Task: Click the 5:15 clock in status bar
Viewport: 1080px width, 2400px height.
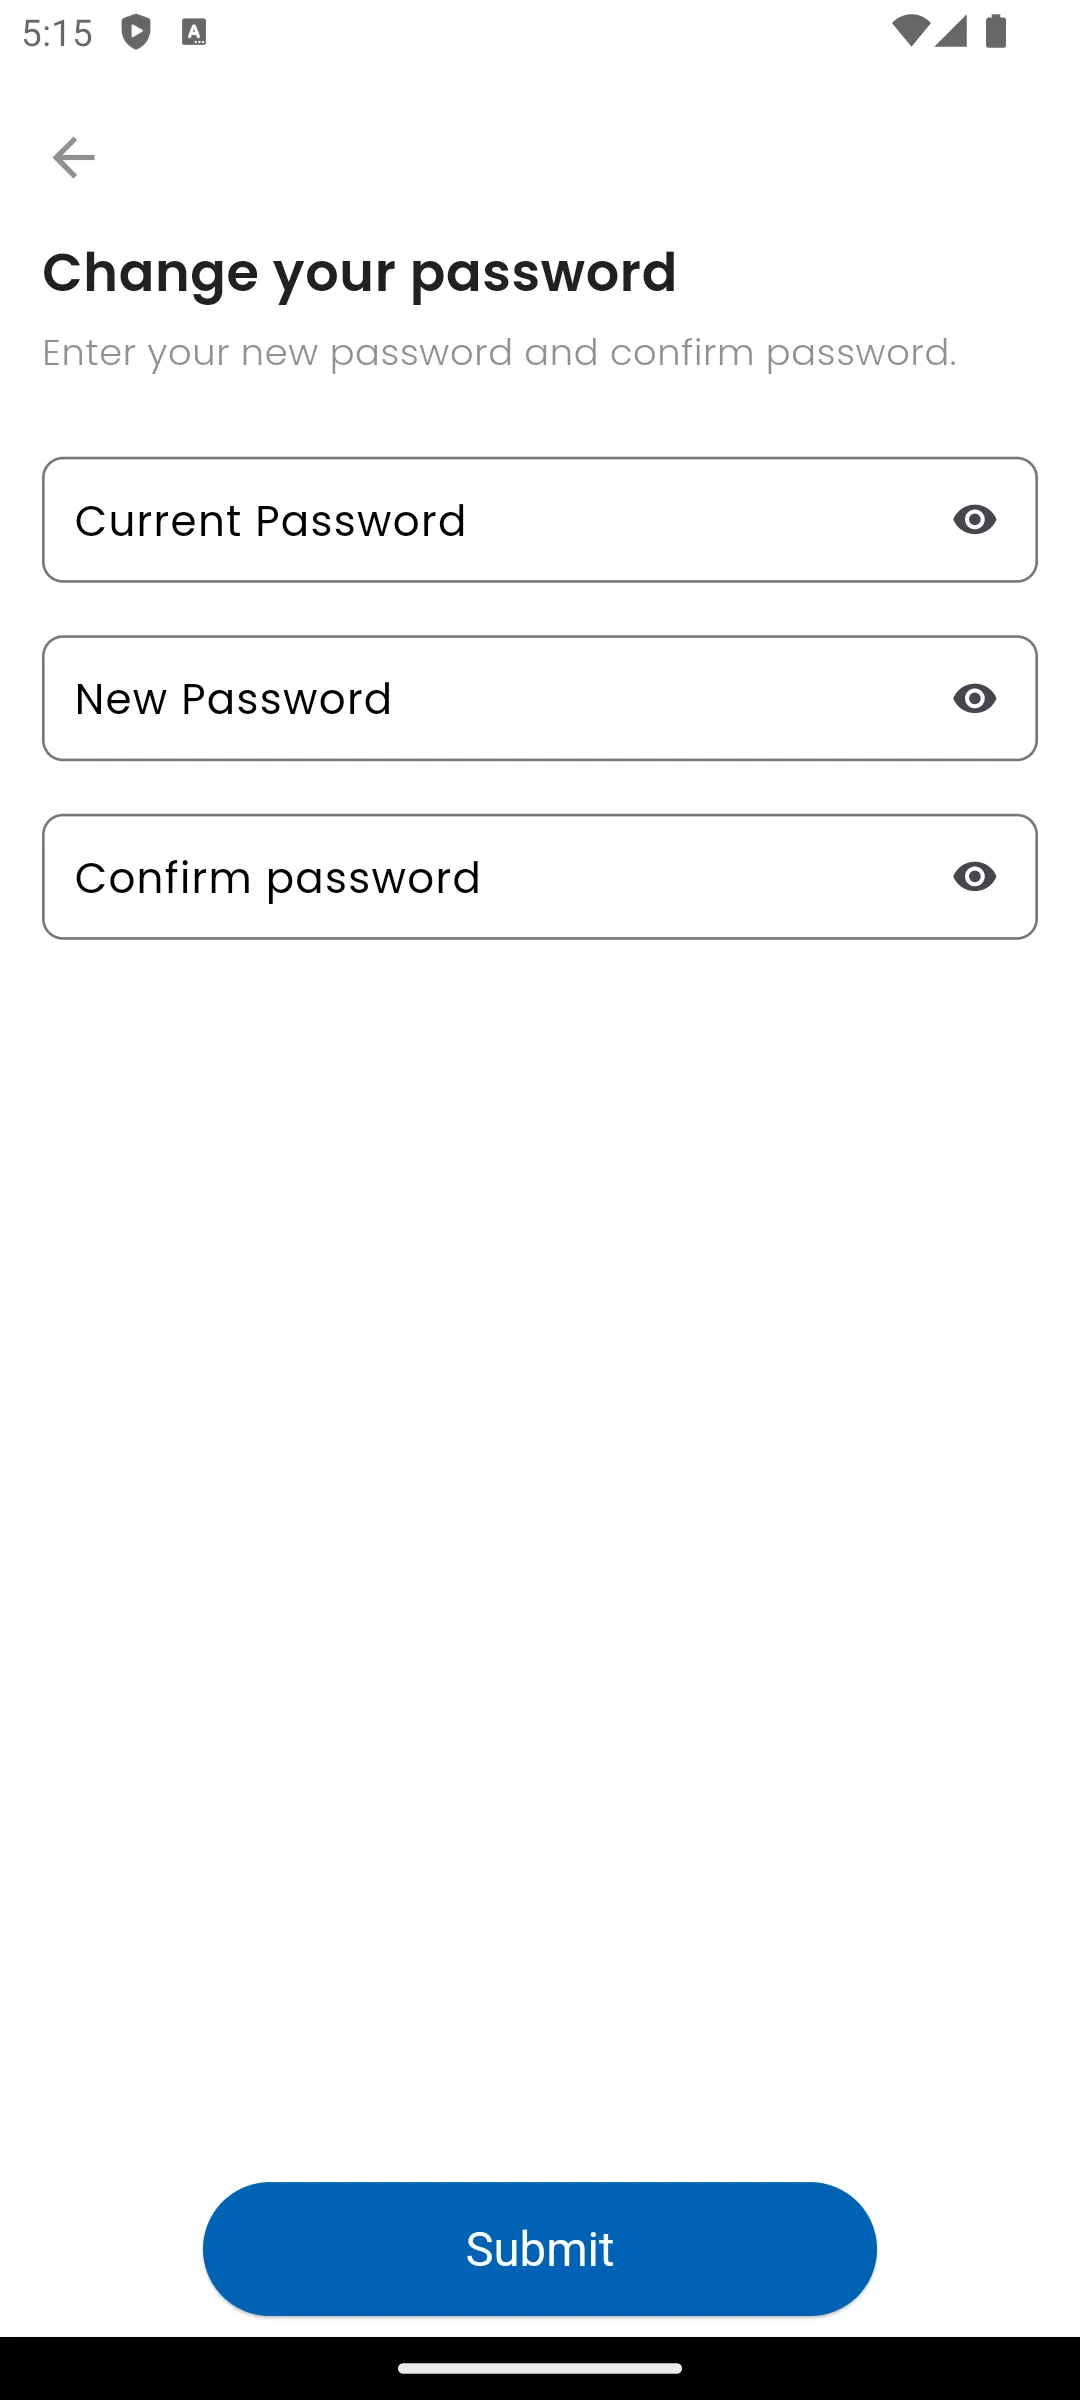Action: 57,33
